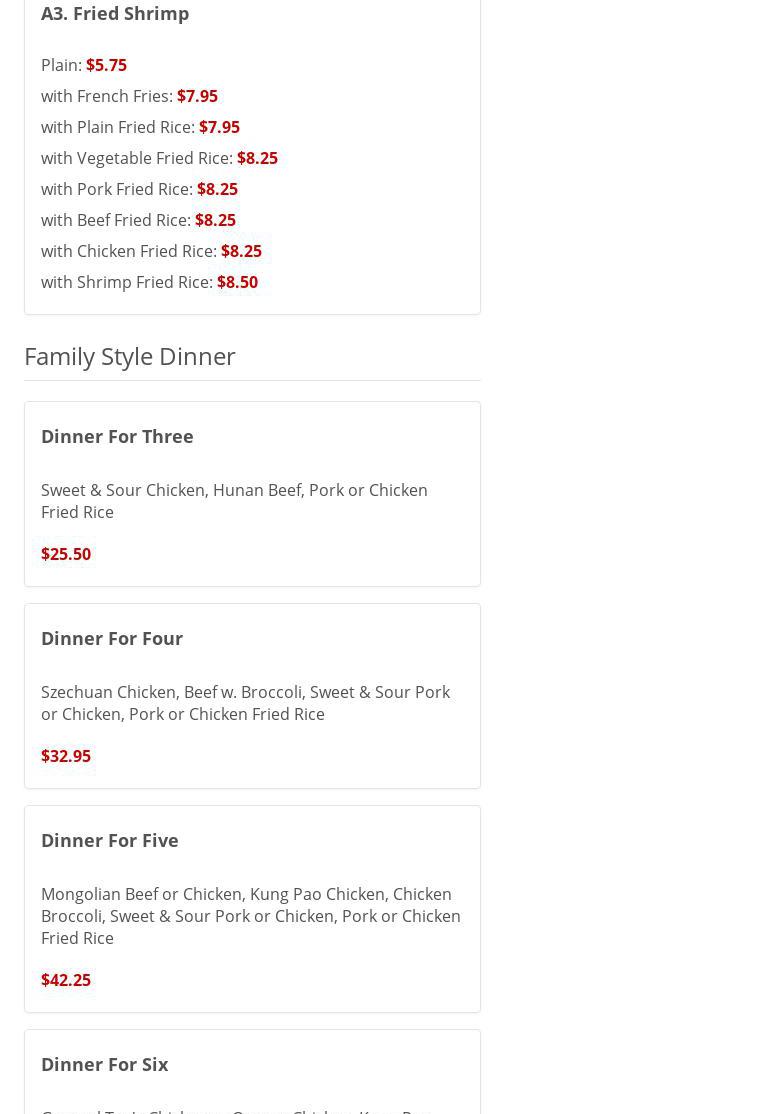Open the Dinner For Three item

tap(117, 436)
